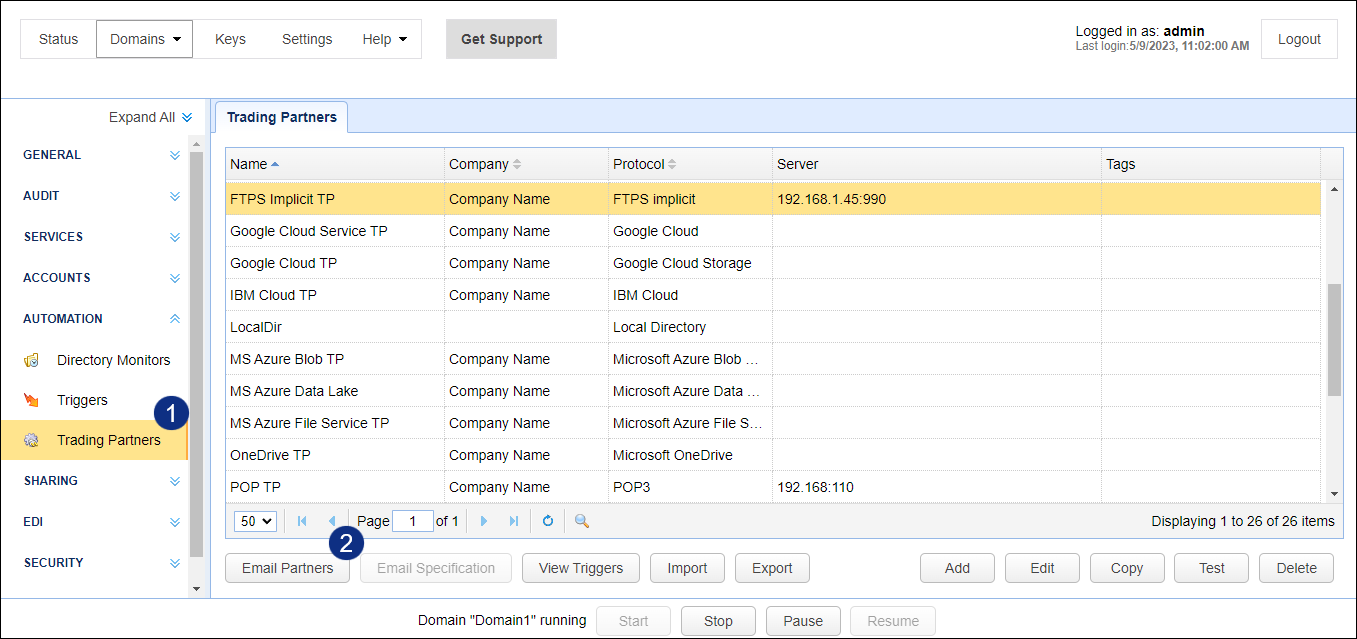Viewport: 1357px width, 639px height.
Task: Go to the Status page
Action: (x=58, y=39)
